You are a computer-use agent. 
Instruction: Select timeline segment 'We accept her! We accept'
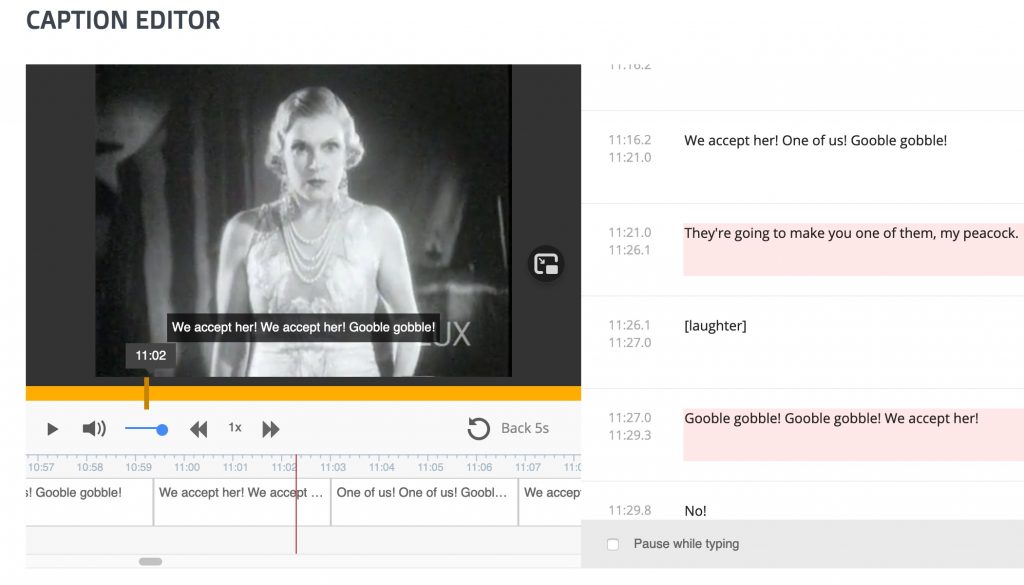tap(241, 493)
